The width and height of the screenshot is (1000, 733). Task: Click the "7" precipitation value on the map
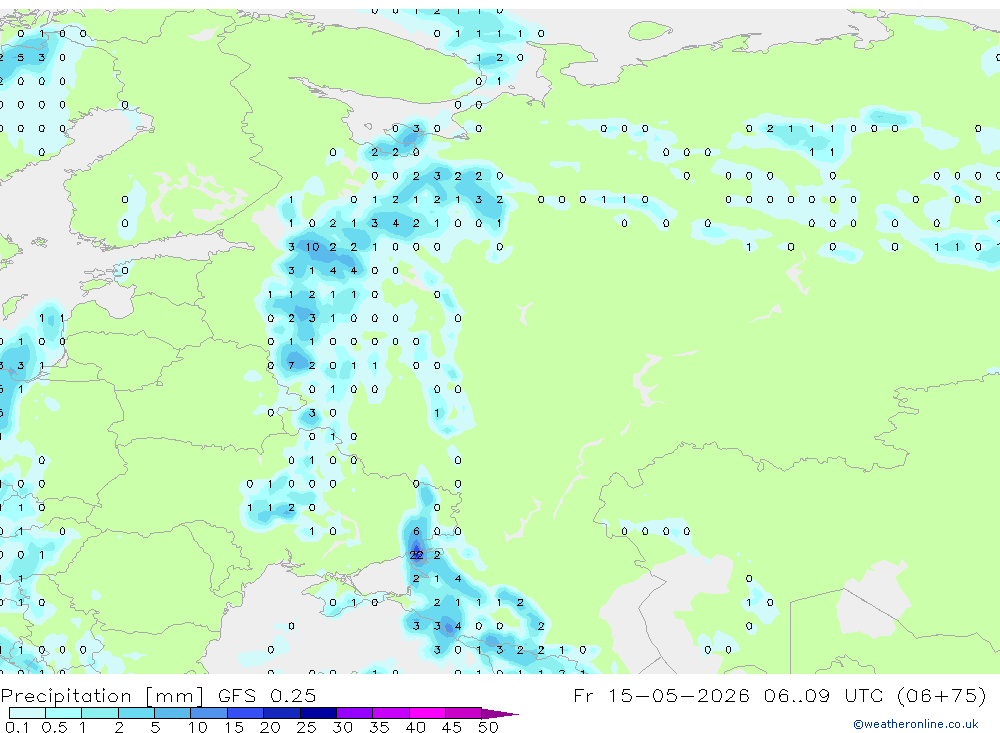point(291,366)
